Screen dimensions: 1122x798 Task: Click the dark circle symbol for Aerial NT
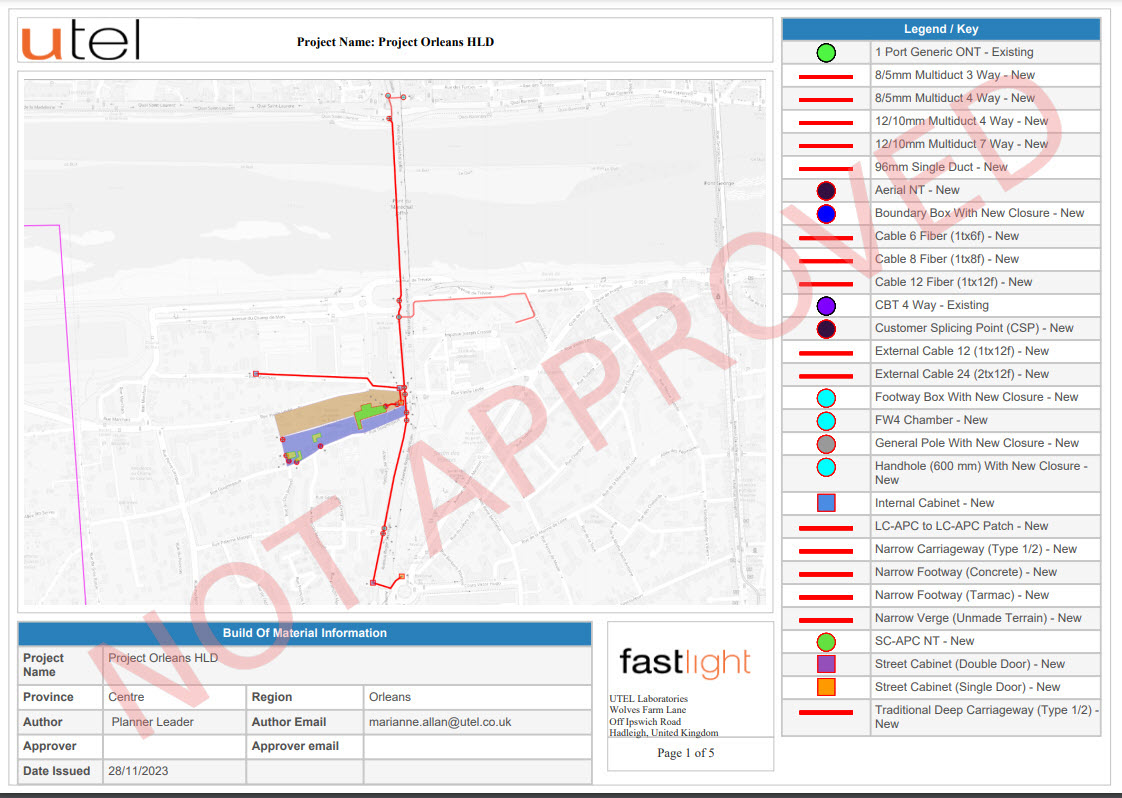point(826,190)
